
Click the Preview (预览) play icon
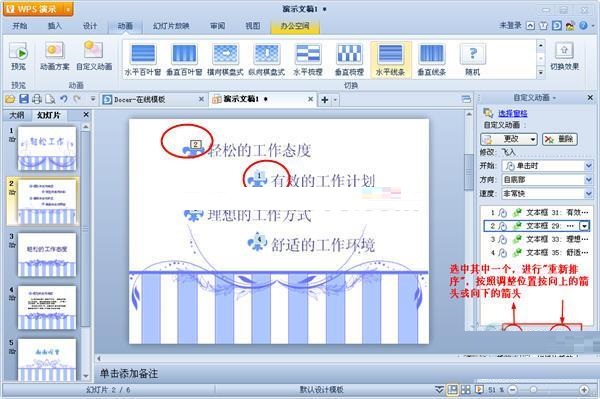(18, 52)
